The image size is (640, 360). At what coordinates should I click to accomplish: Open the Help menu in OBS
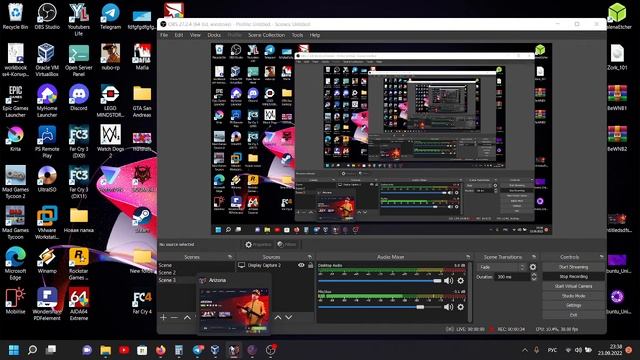[x=315, y=35]
